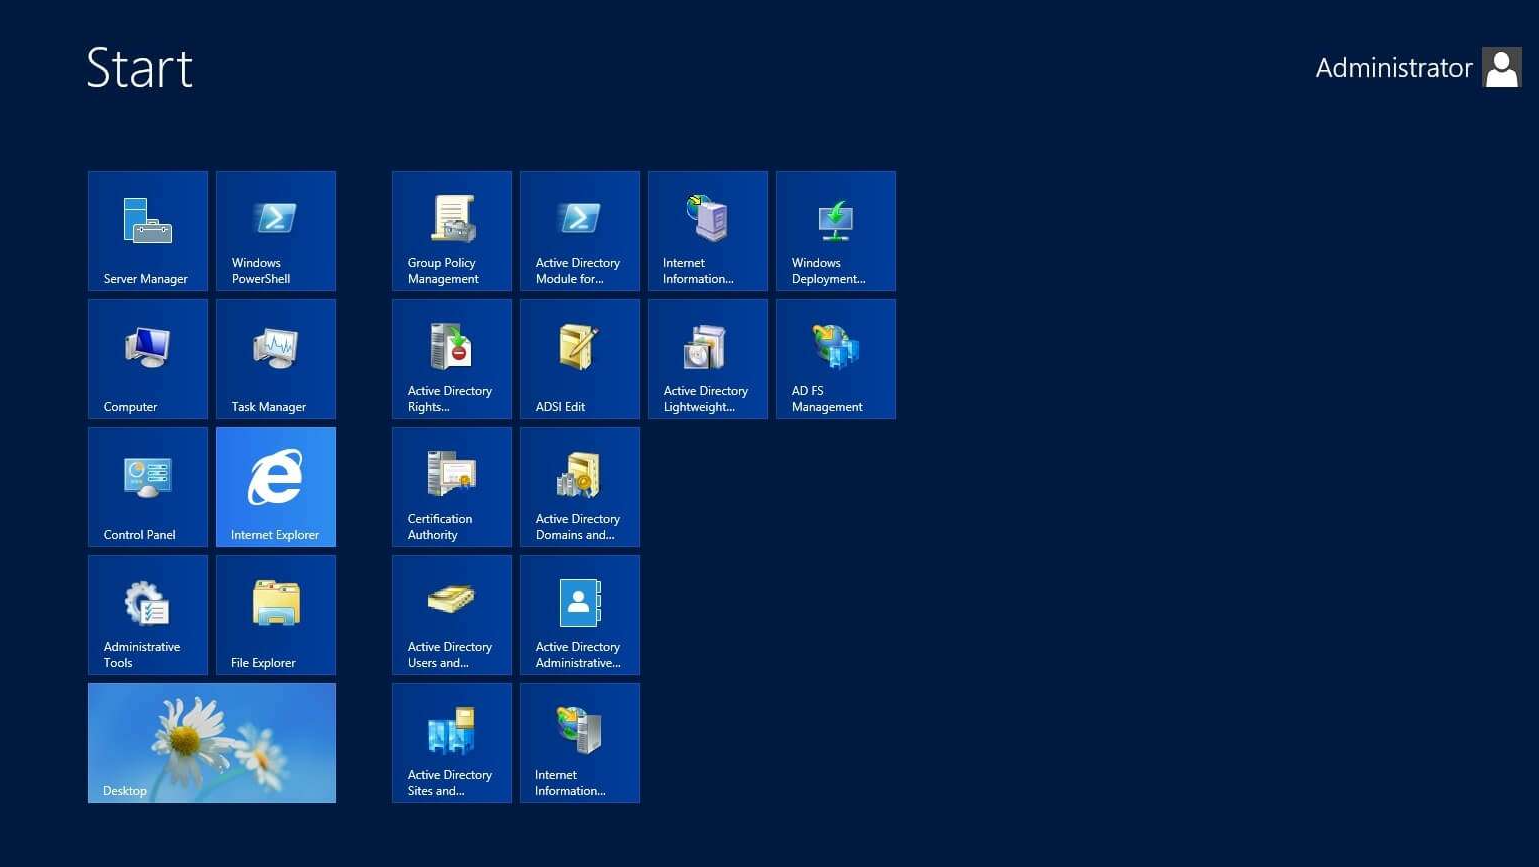This screenshot has height=867, width=1539.
Task: Launch Active Directory Module for PowerShell tile
Action: 580,231
